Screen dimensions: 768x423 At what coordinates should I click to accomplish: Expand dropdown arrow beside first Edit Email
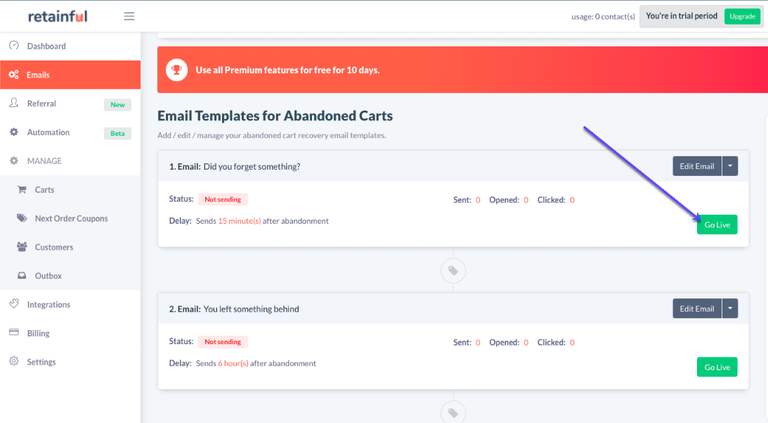click(730, 166)
